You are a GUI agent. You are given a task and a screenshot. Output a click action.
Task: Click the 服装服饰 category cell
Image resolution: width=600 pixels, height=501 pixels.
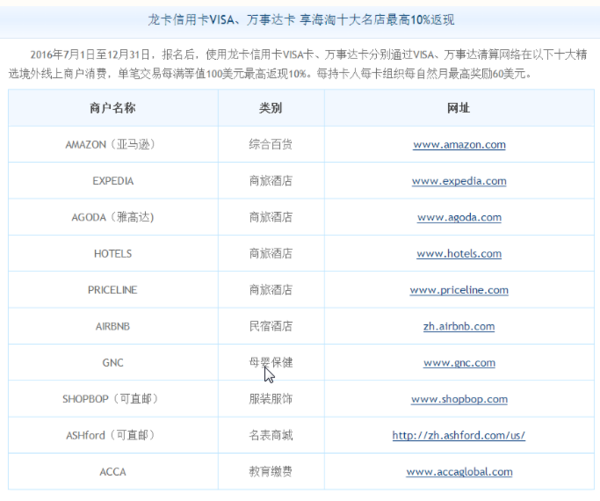pyautogui.click(x=271, y=399)
